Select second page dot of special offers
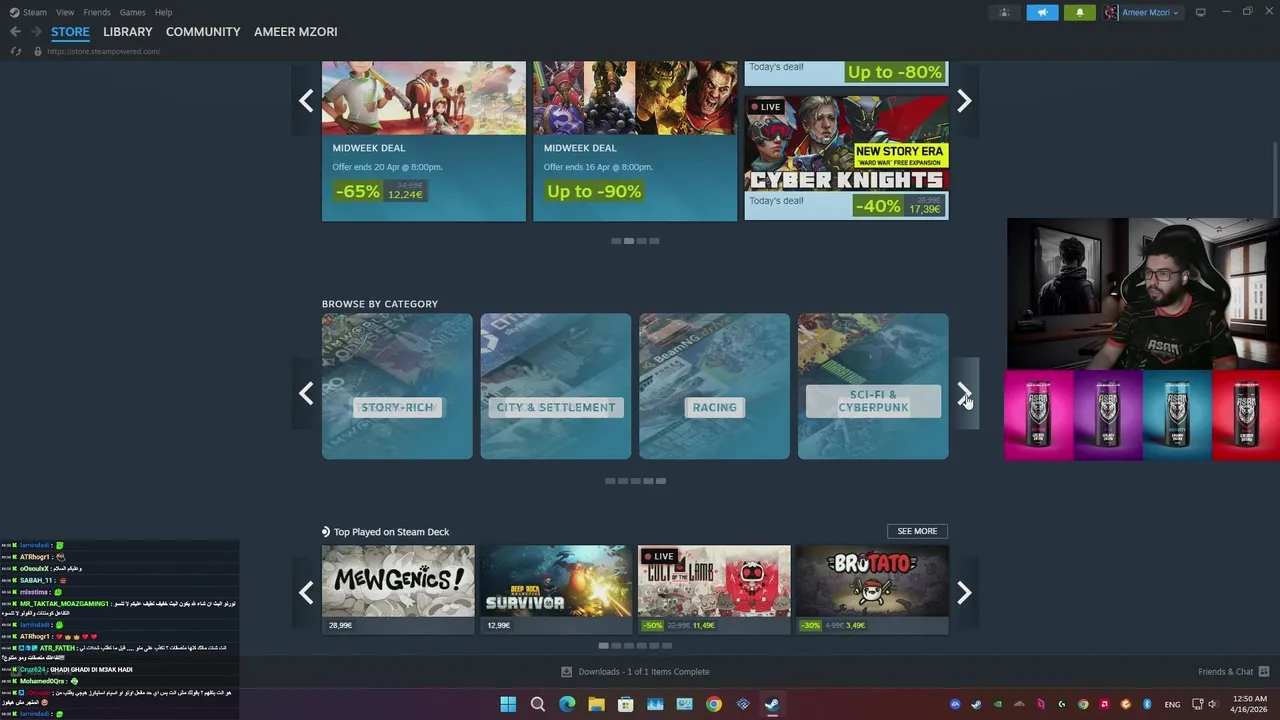The height and width of the screenshot is (720, 1280). pyautogui.click(x=628, y=241)
